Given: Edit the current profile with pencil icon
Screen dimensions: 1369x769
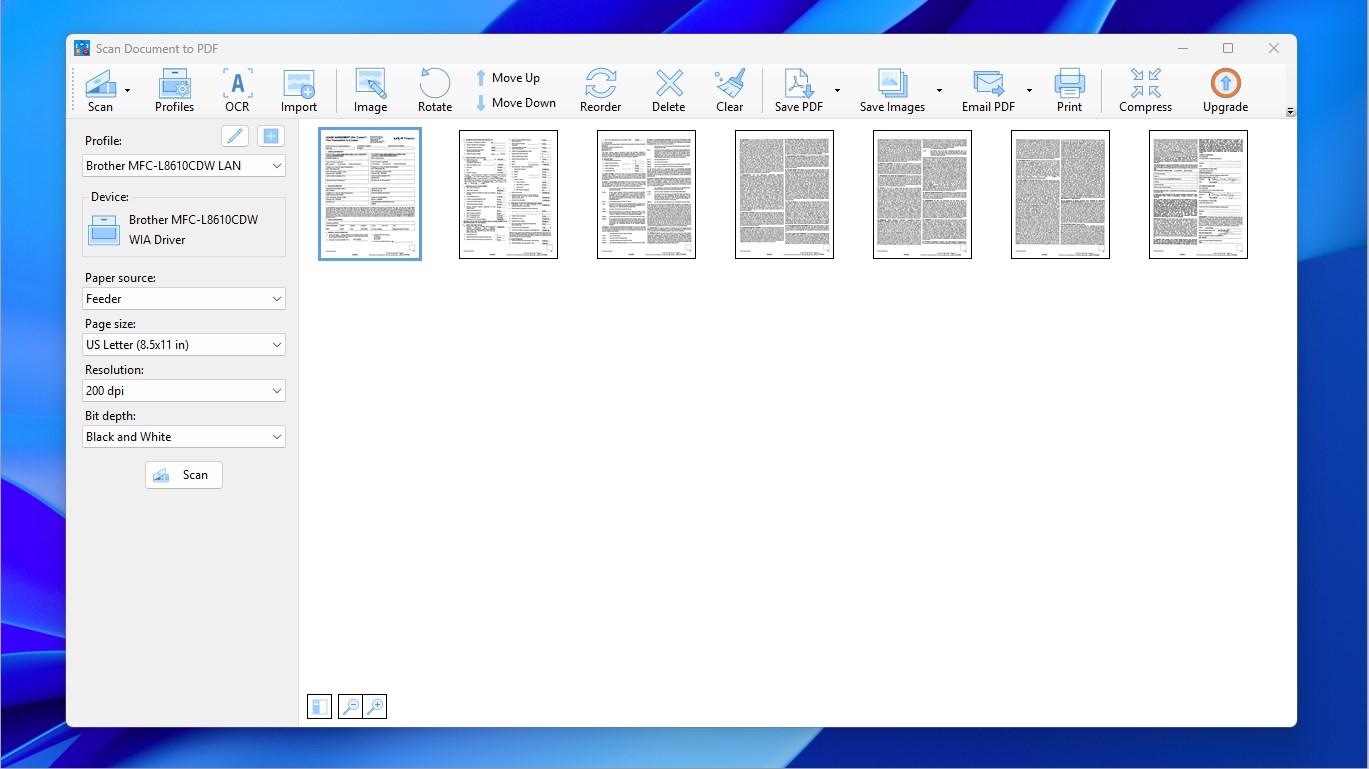Looking at the screenshot, I should coord(234,135).
